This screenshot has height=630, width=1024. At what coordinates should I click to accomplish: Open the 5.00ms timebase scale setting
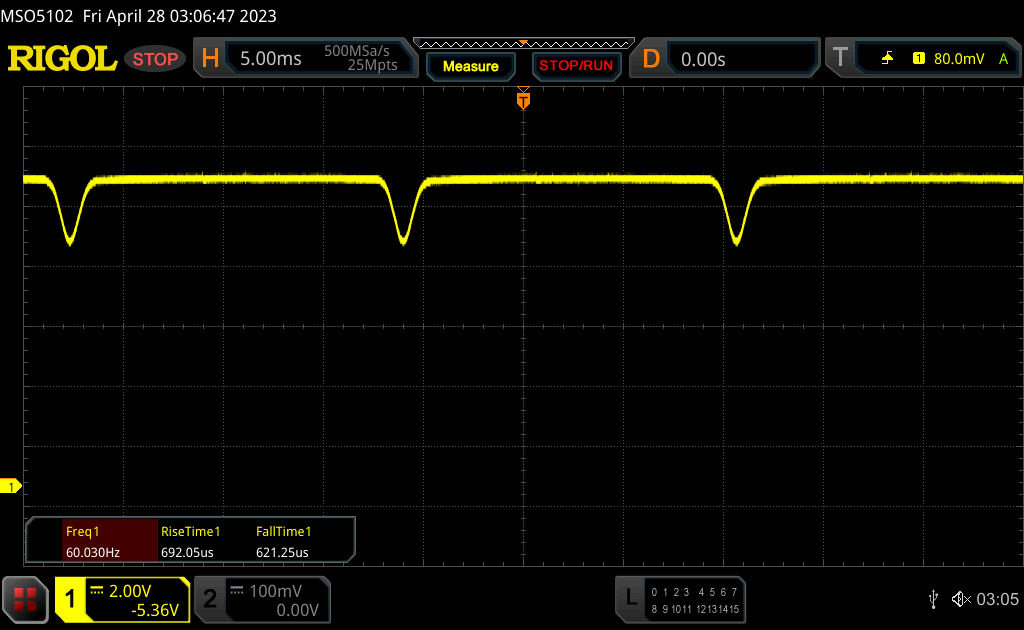point(270,59)
